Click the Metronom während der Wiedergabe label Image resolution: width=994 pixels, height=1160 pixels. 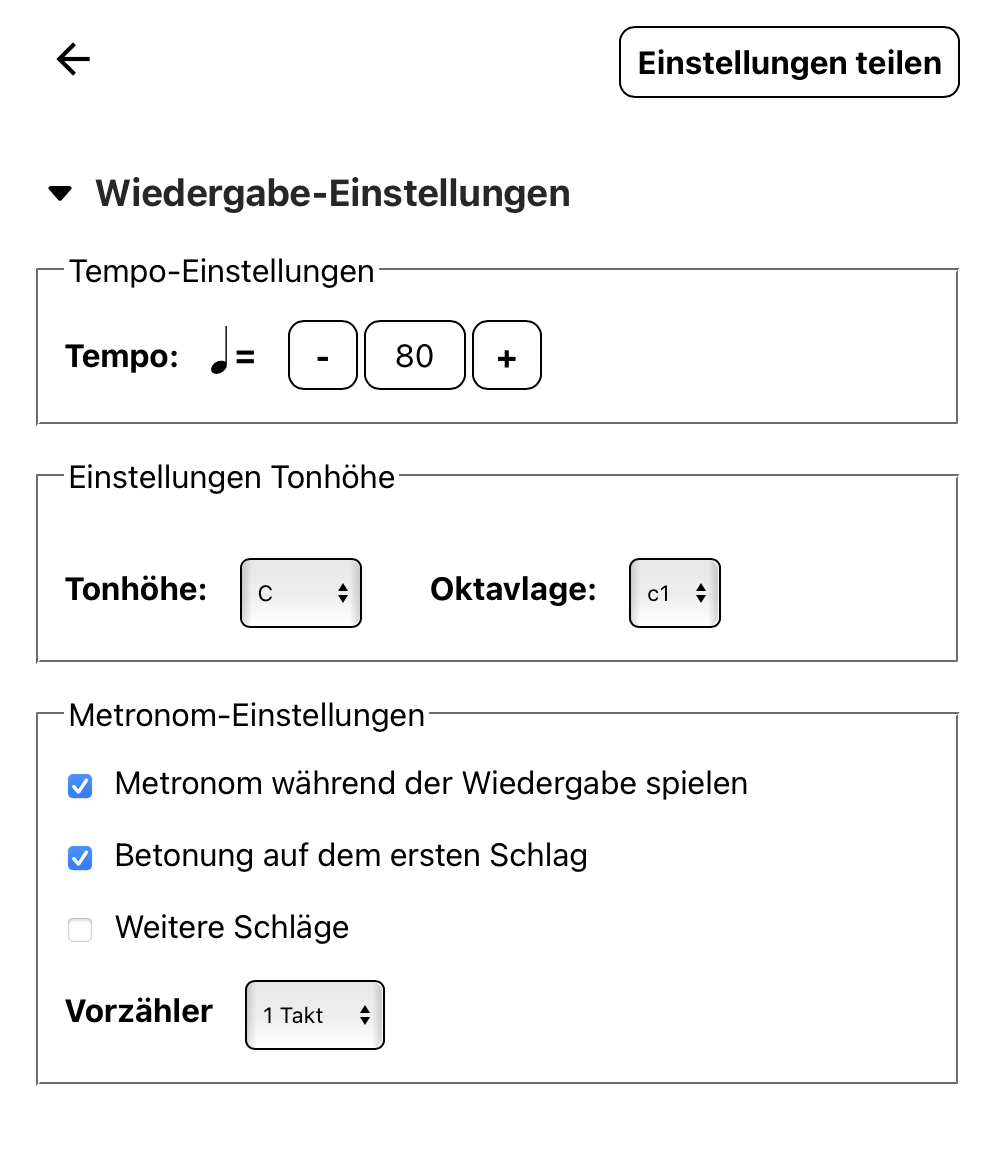point(431,783)
